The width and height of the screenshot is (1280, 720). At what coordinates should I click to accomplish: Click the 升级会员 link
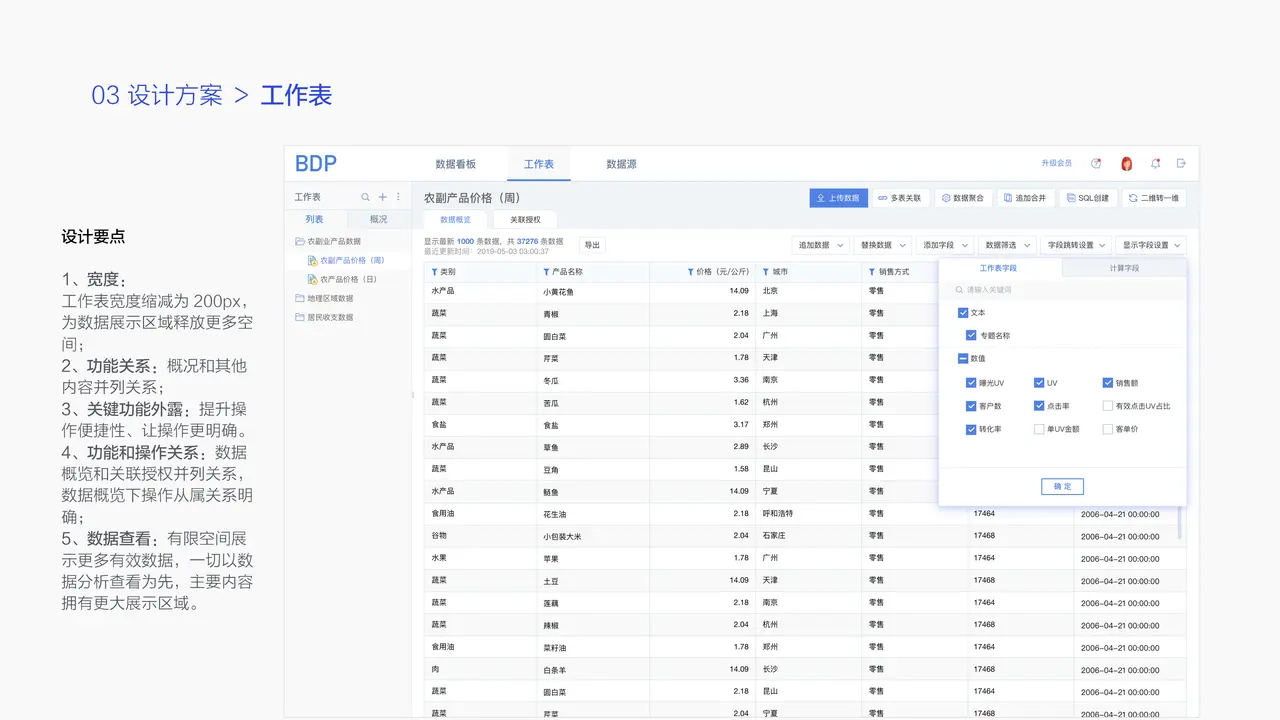[1056, 163]
